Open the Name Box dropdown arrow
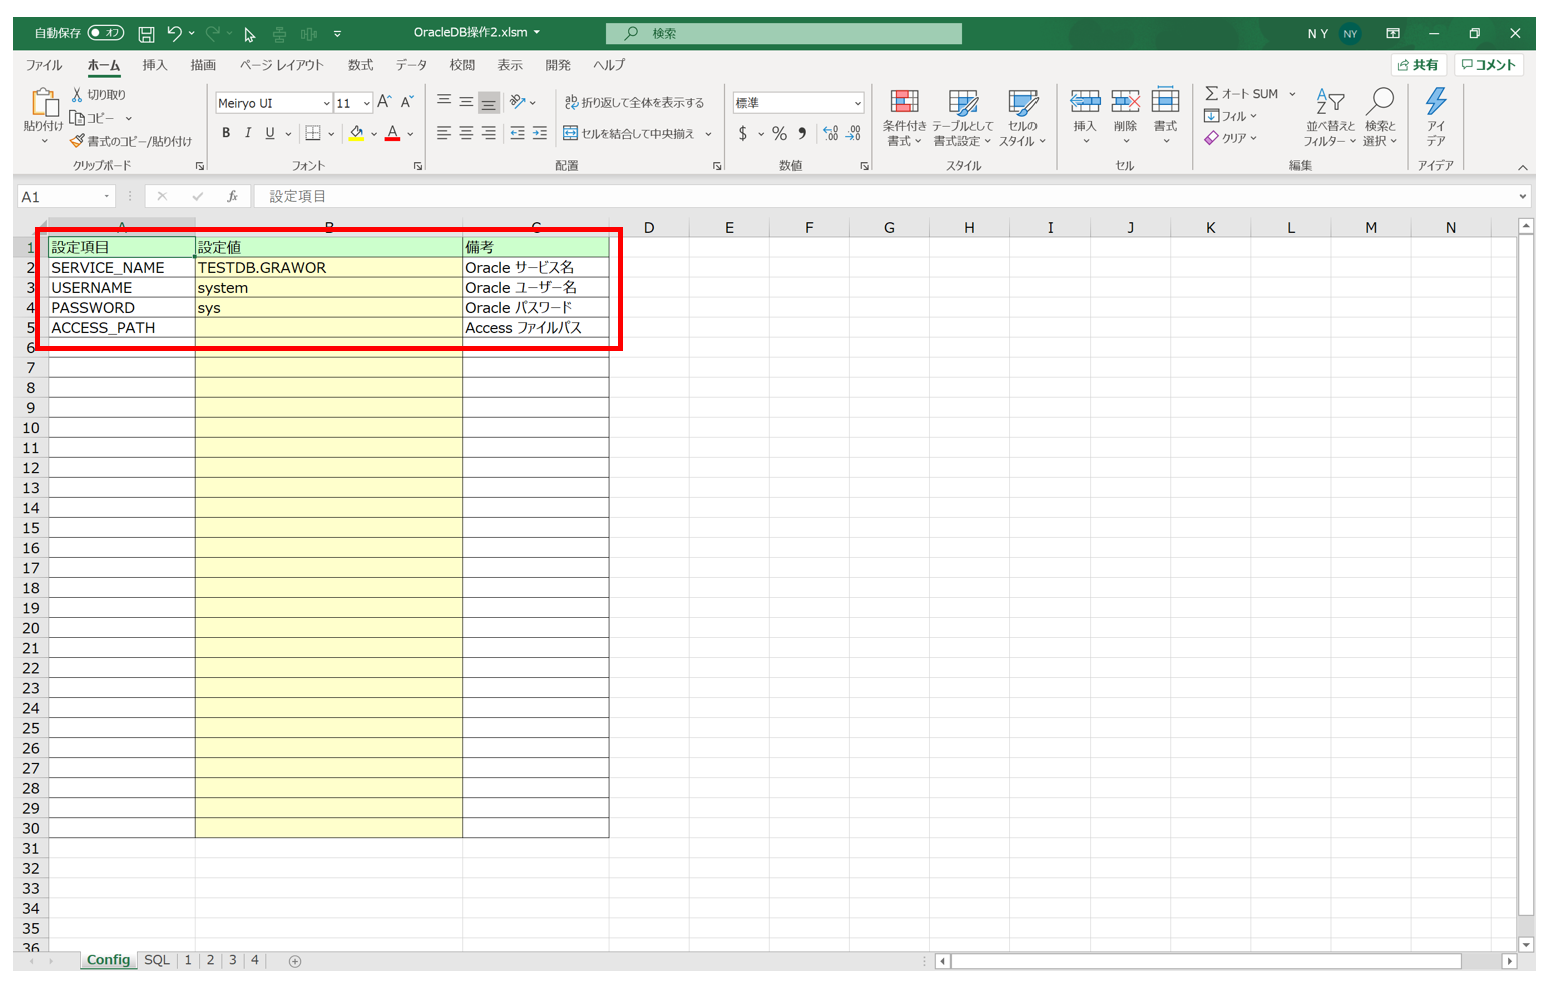 coord(106,197)
